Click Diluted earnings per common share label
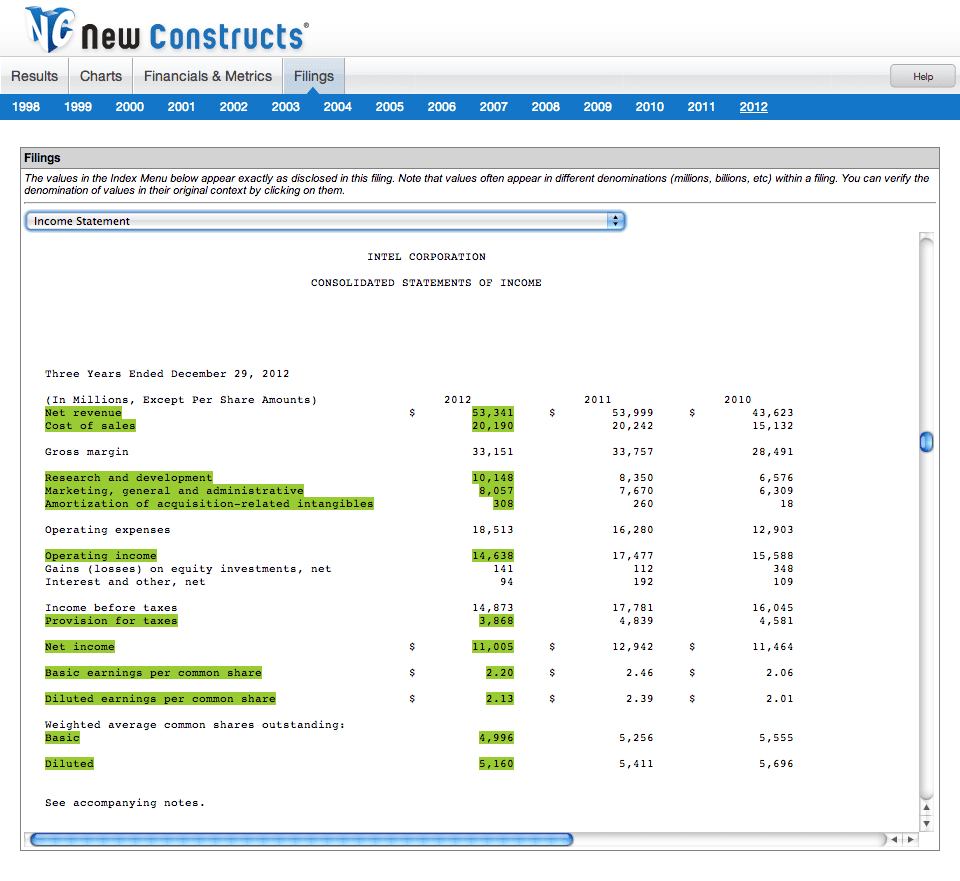Viewport: 960px width, 881px height. [160, 699]
